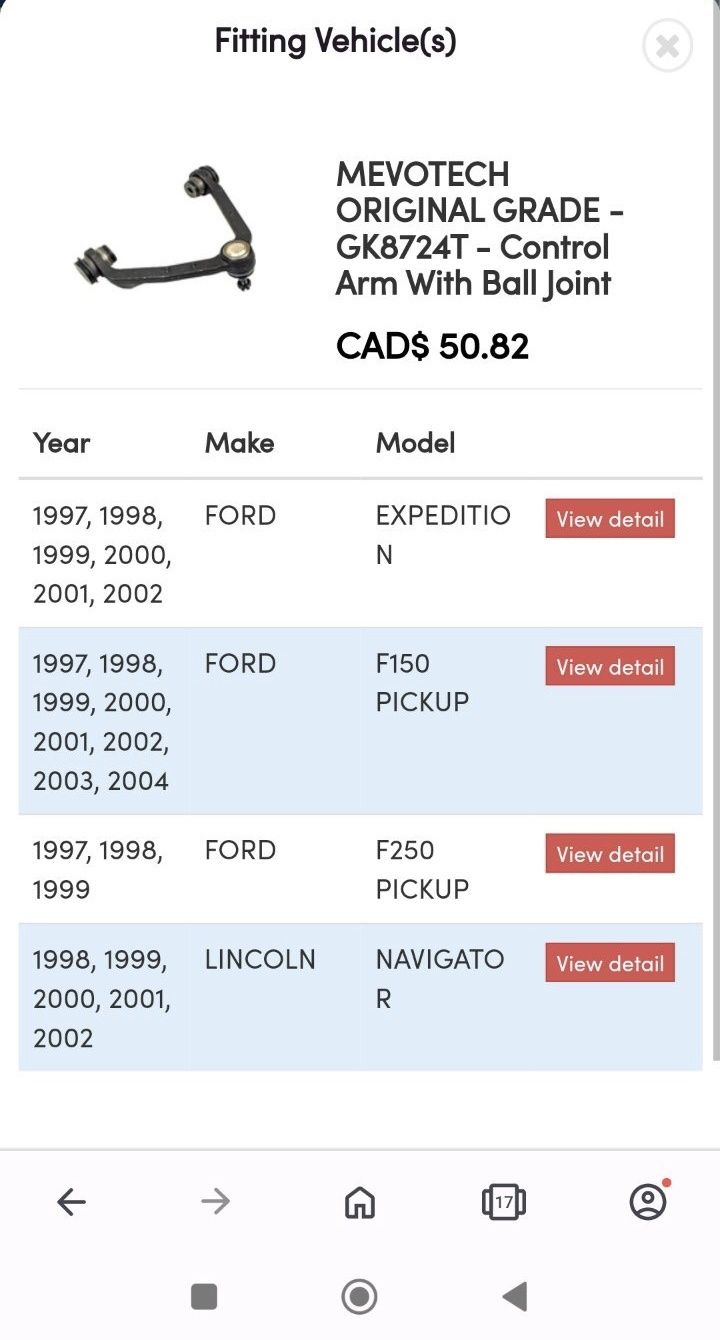
Task: View detail for Ford F250 Pickup
Action: tap(610, 854)
